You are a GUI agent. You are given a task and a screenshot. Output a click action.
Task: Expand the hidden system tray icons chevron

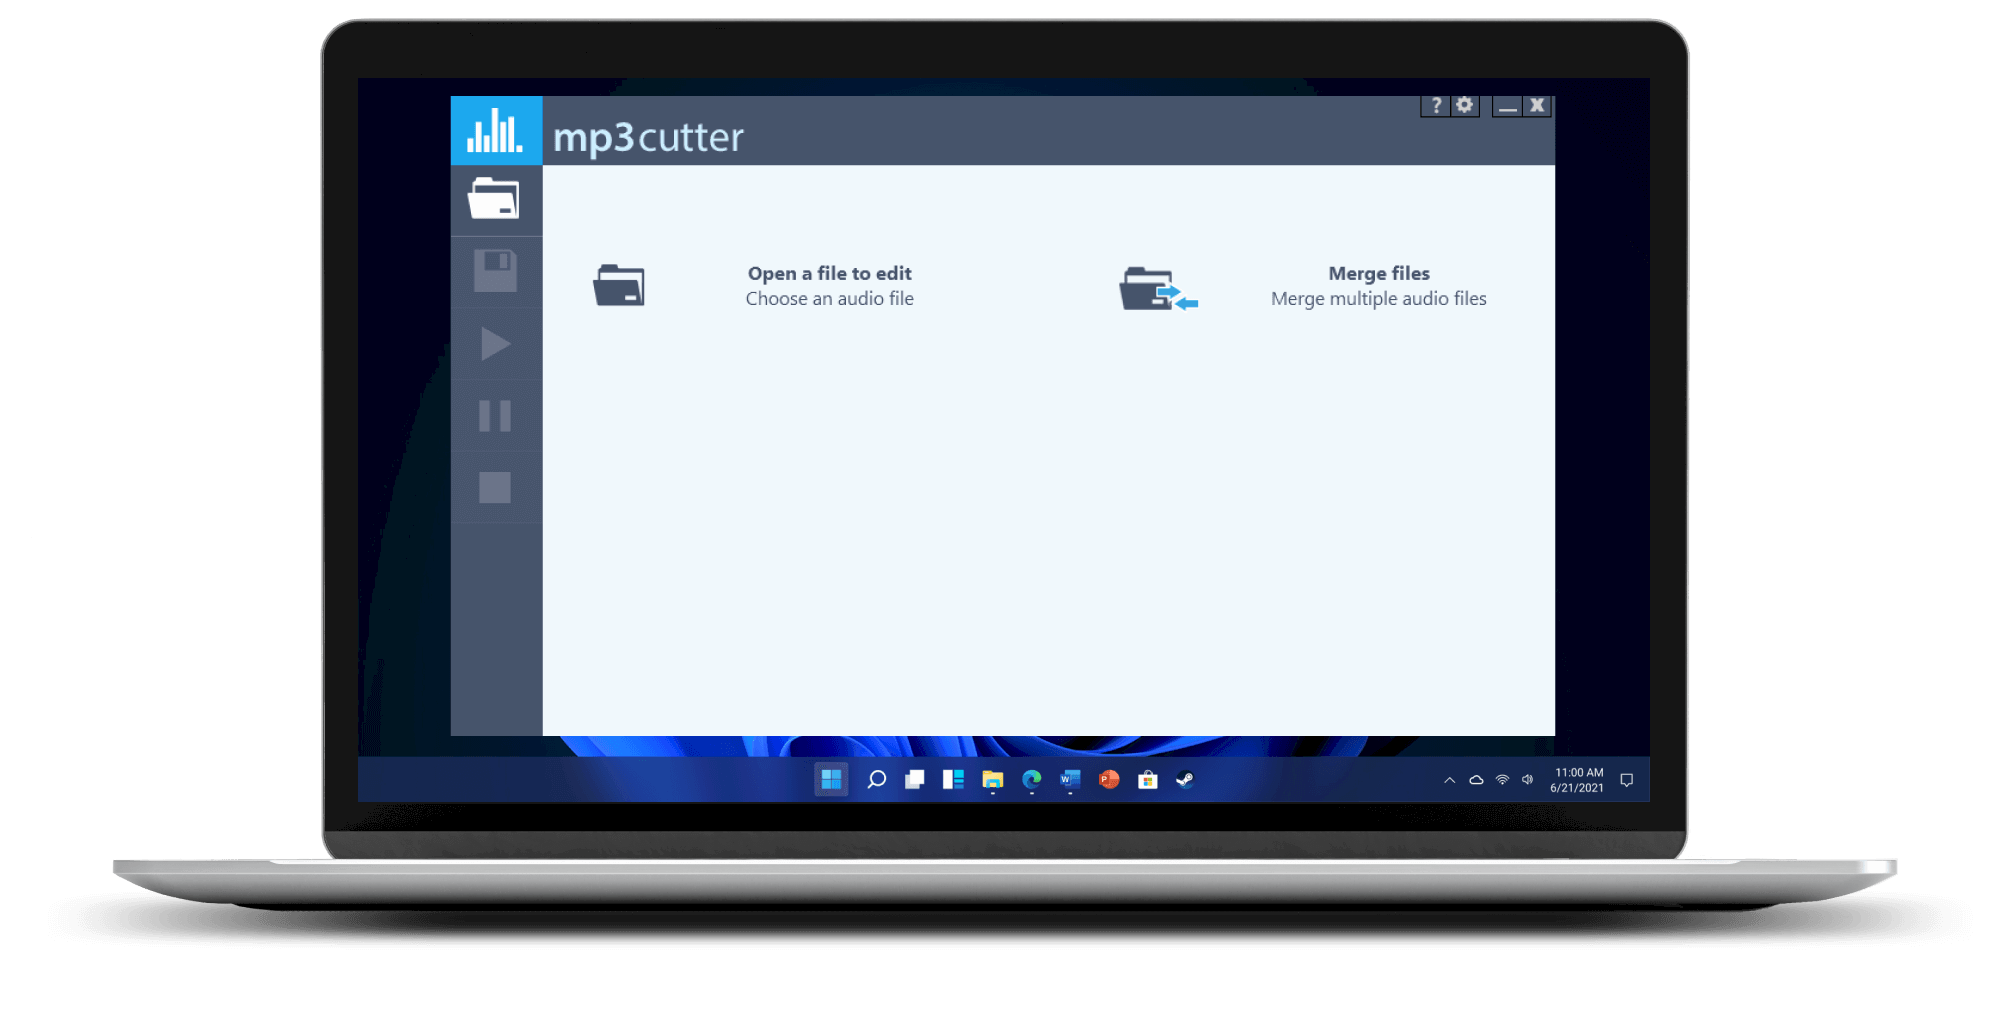pyautogui.click(x=1449, y=780)
